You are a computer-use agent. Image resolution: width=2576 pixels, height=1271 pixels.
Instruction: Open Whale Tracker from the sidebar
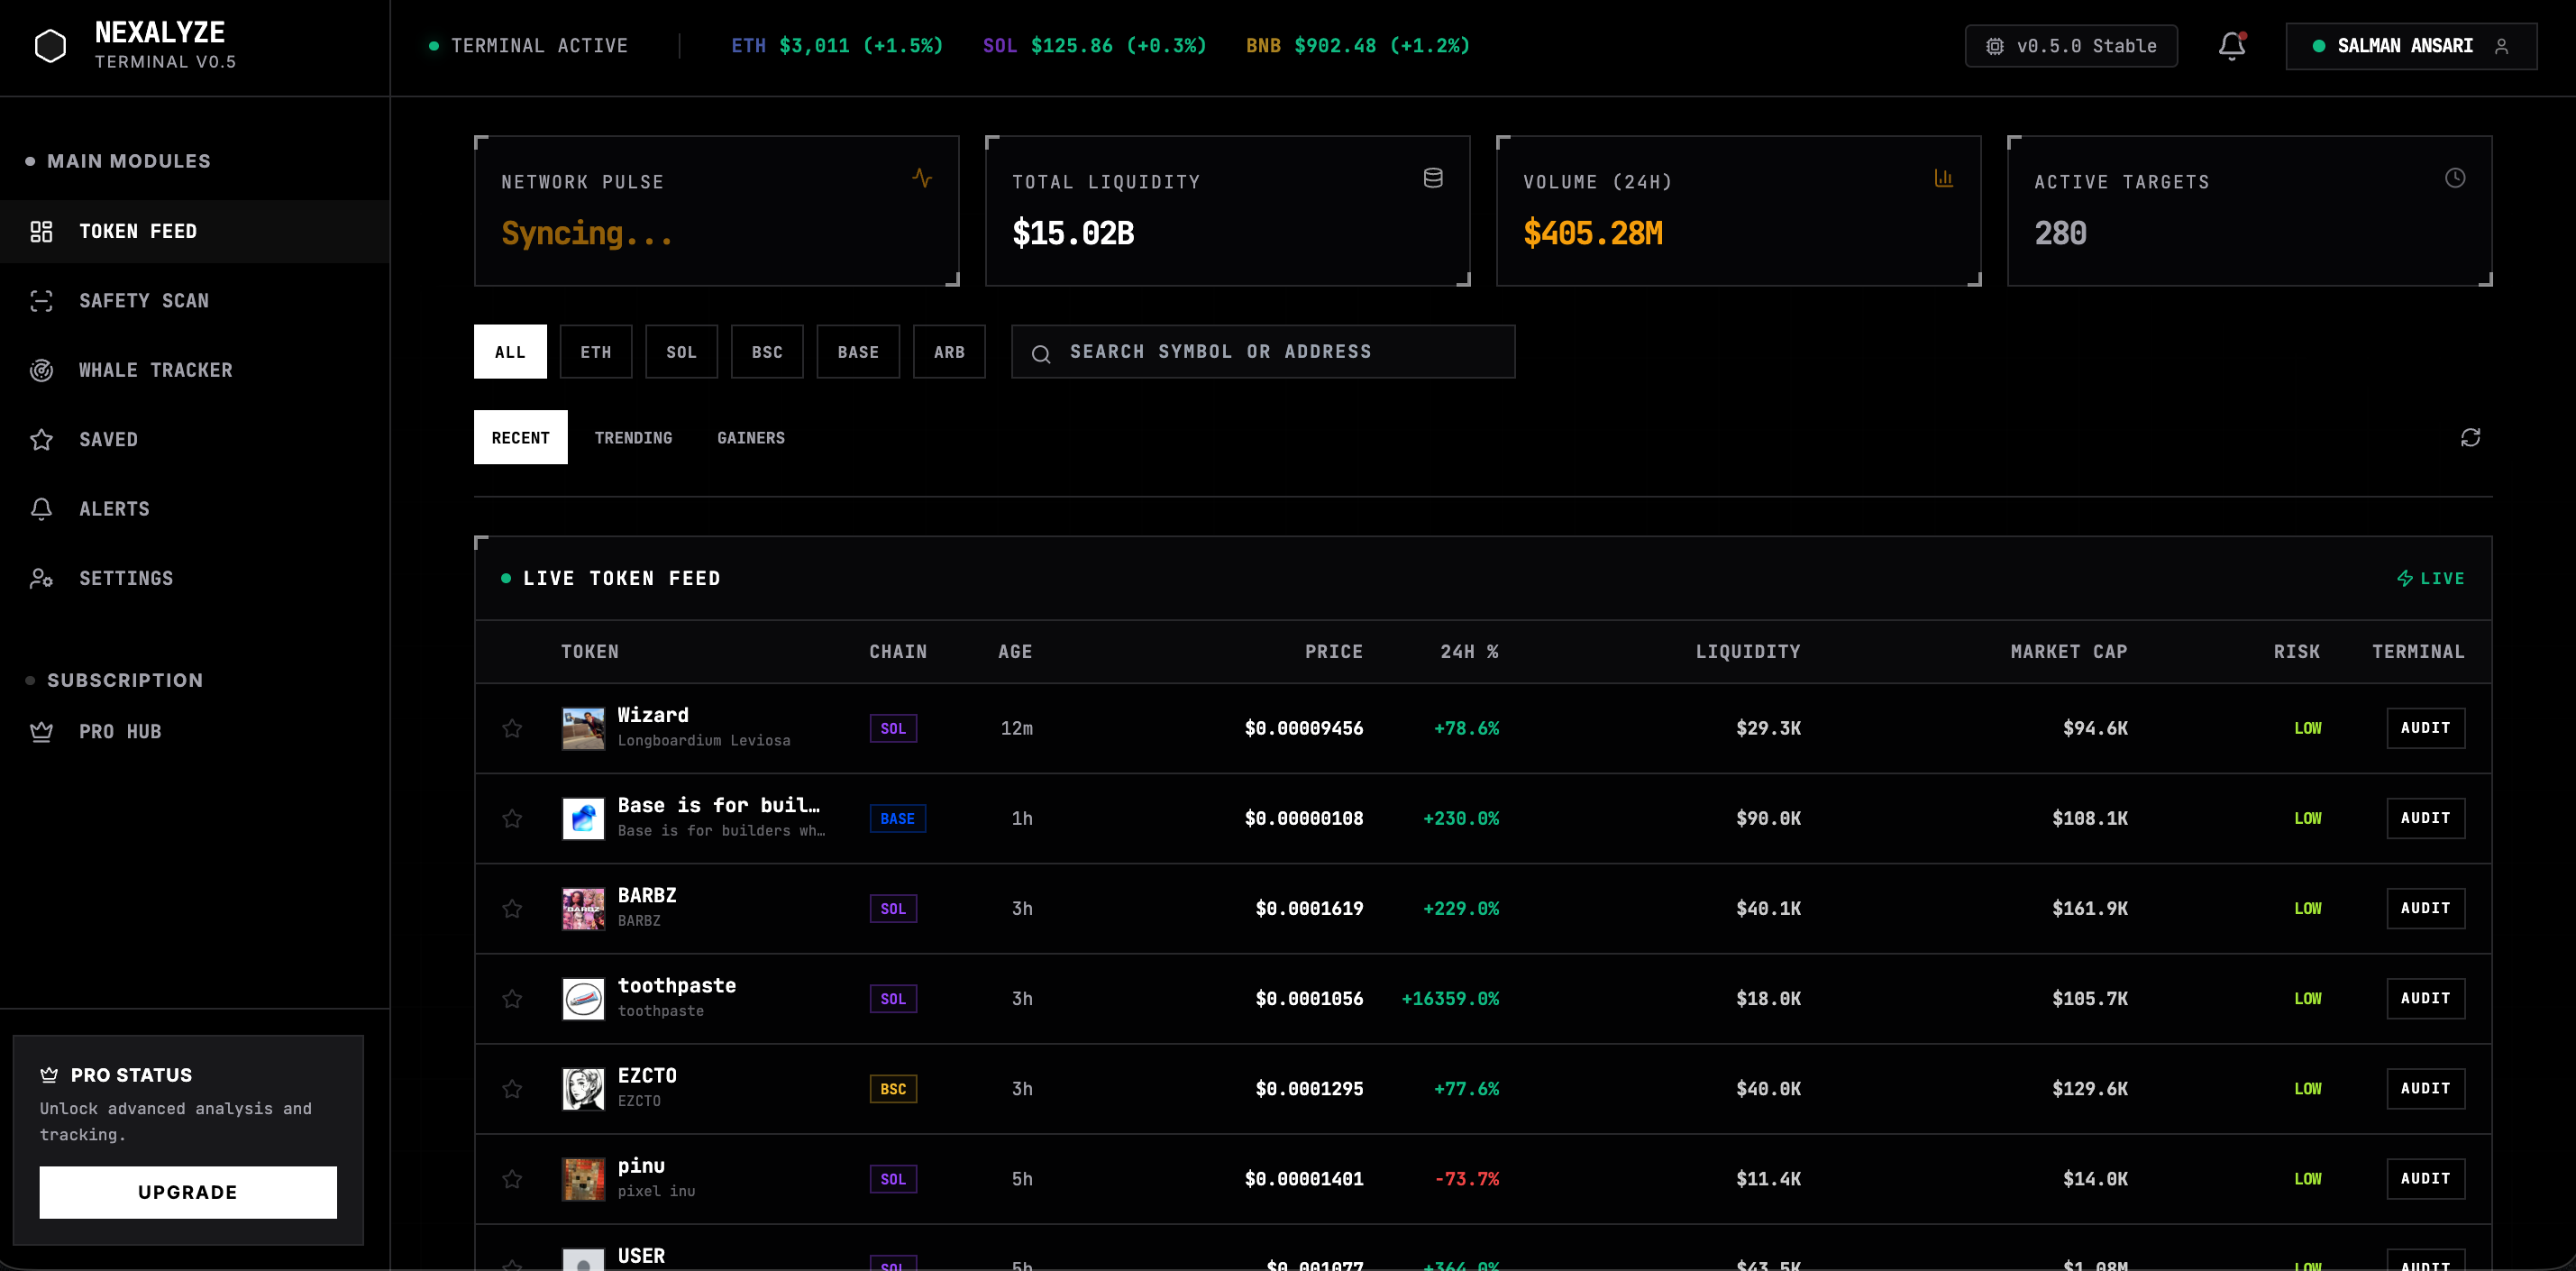(155, 370)
